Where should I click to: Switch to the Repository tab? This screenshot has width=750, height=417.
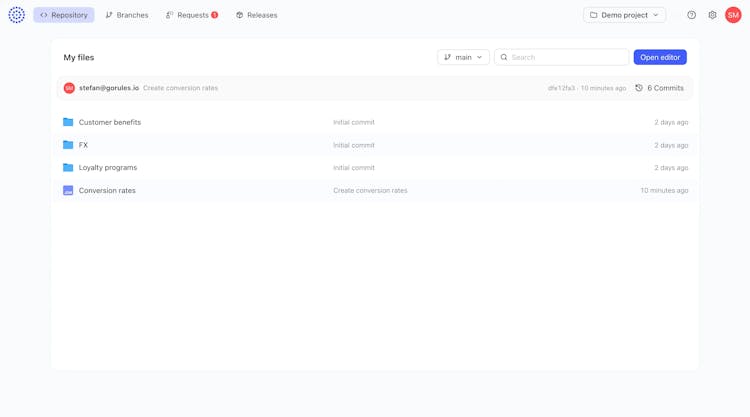click(x=64, y=15)
